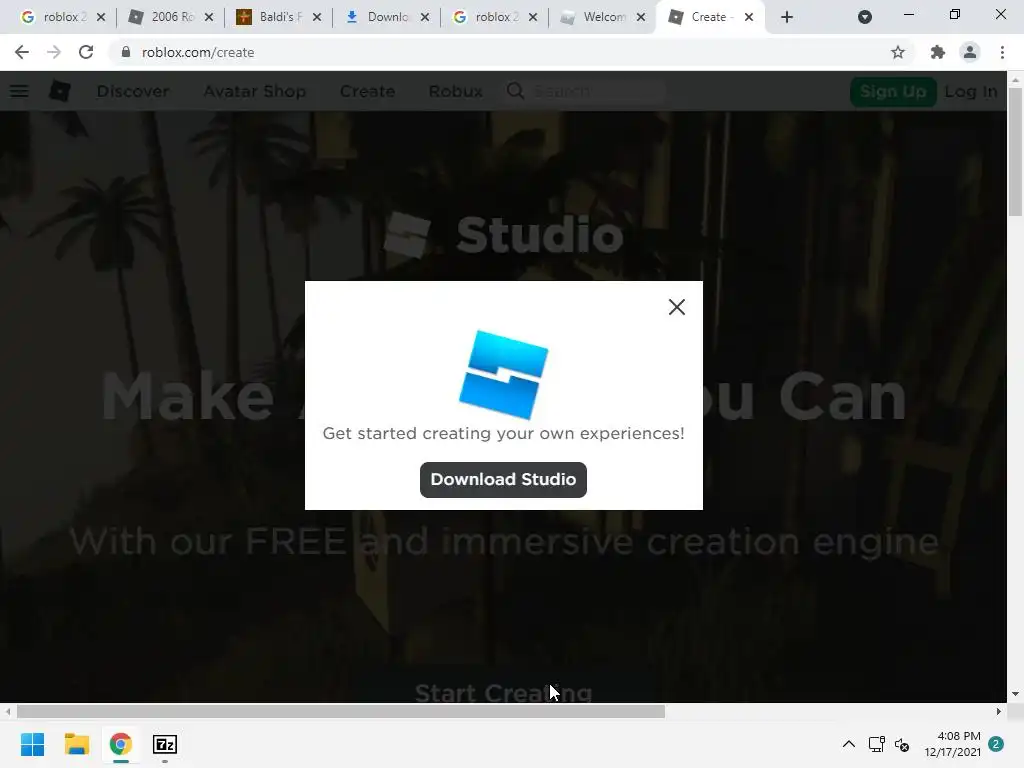
Task: Open File Explorer from the taskbar
Action: (x=76, y=744)
